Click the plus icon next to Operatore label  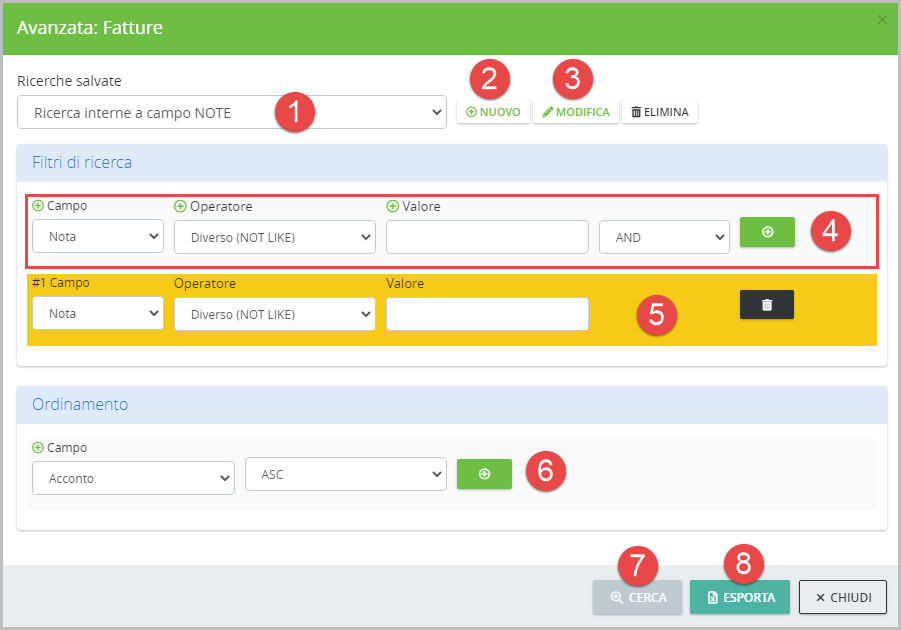coord(180,207)
